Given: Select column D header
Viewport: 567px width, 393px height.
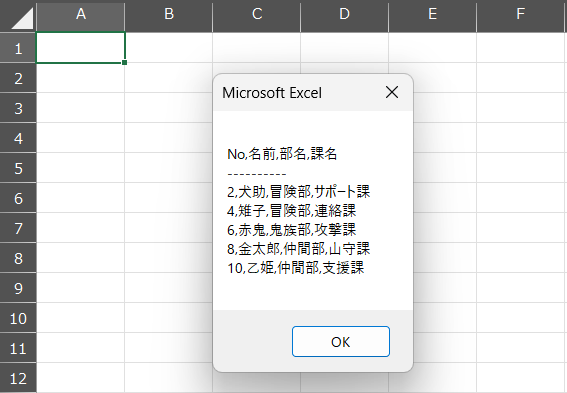Looking at the screenshot, I should click(x=345, y=16).
